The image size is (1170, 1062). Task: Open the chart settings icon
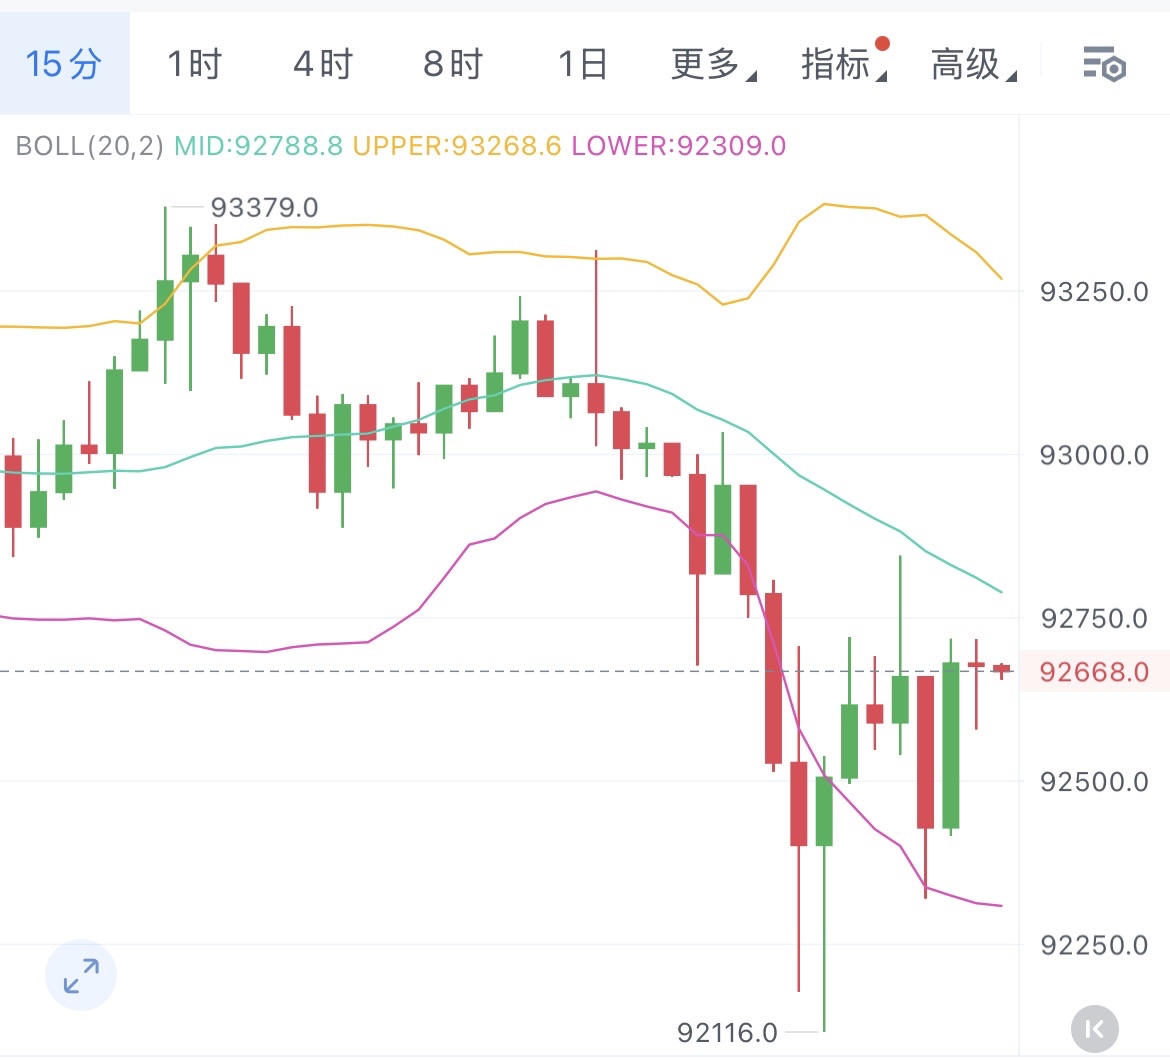tap(1104, 65)
